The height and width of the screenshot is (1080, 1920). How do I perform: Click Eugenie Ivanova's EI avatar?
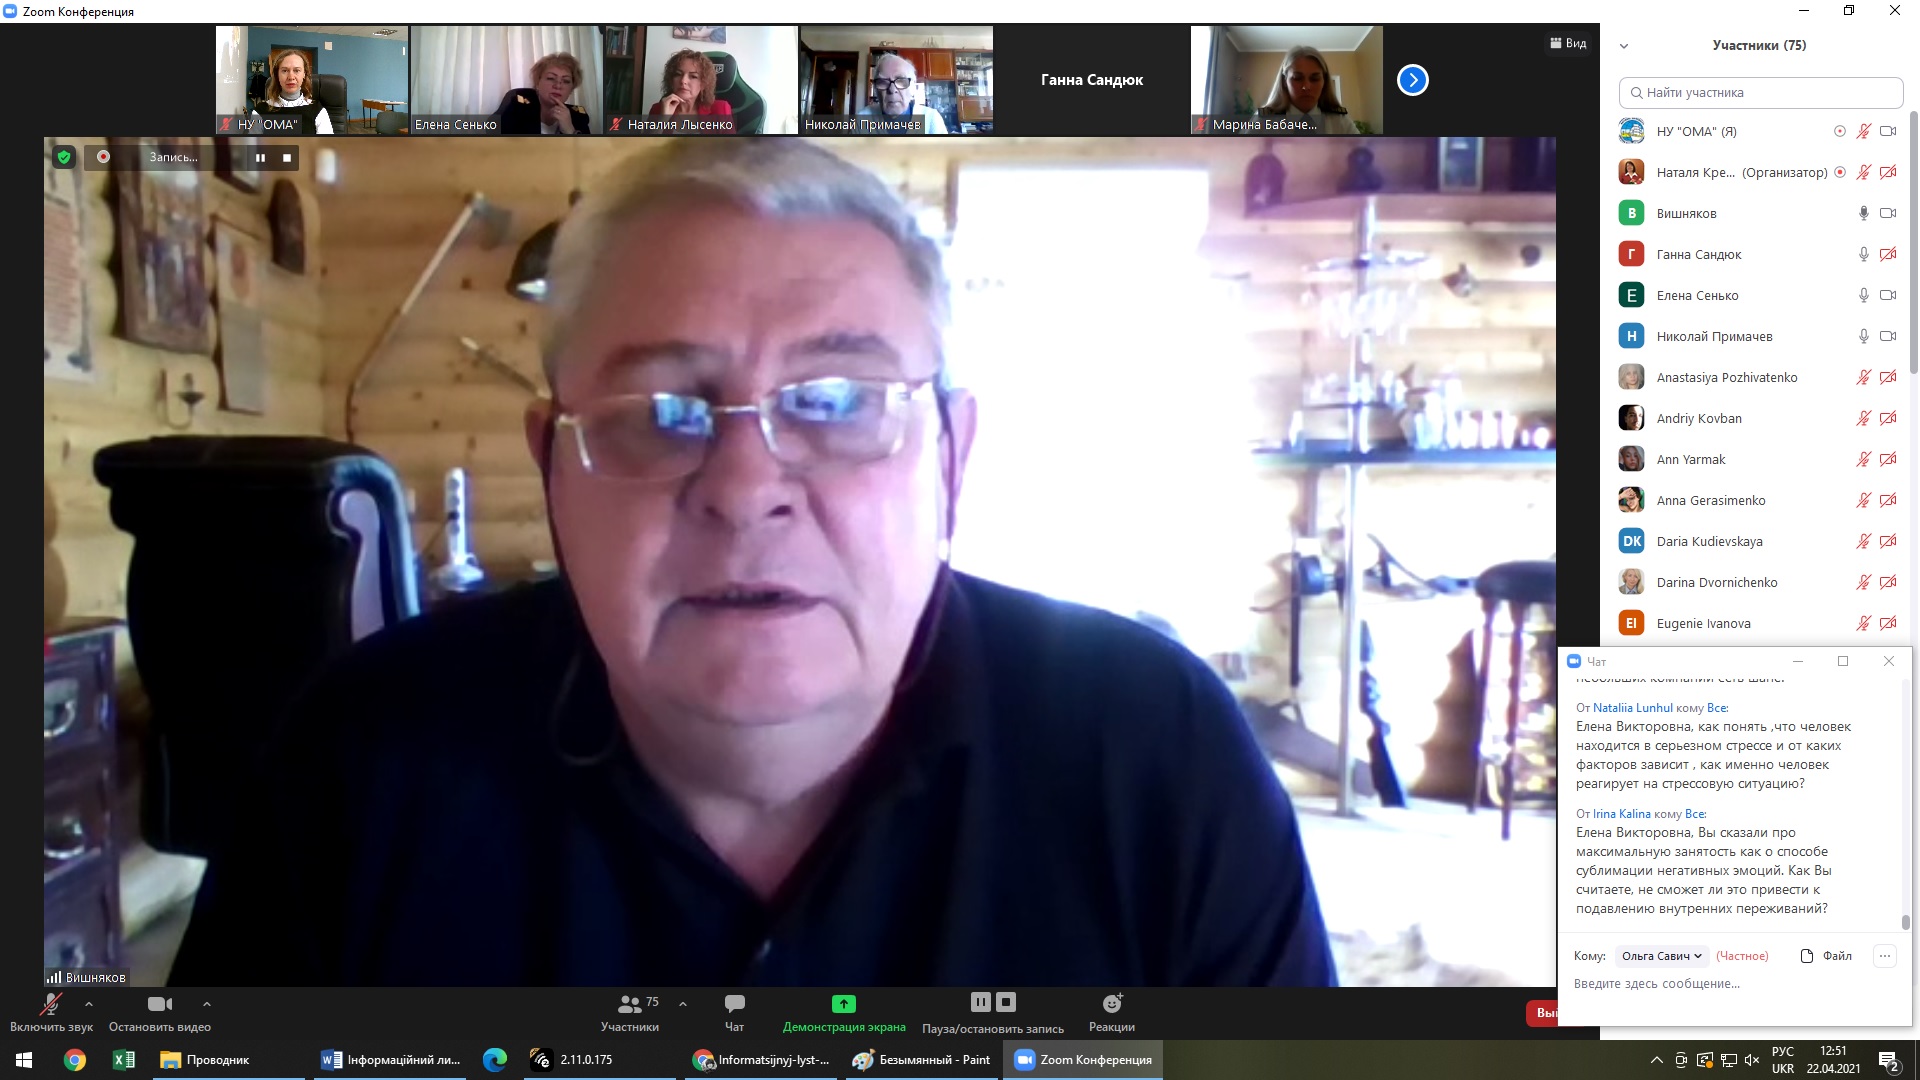point(1631,623)
